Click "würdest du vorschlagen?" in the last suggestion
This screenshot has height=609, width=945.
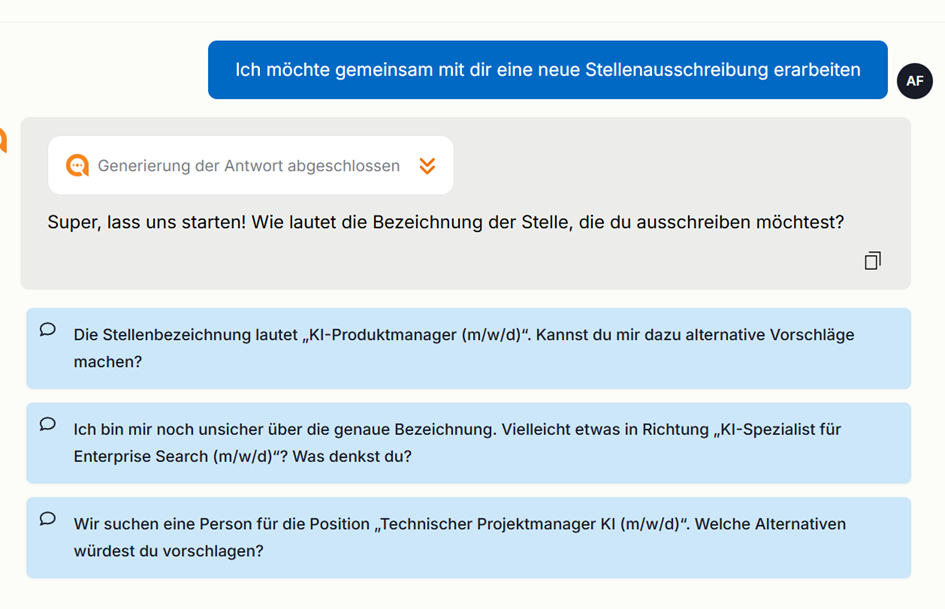tap(169, 551)
